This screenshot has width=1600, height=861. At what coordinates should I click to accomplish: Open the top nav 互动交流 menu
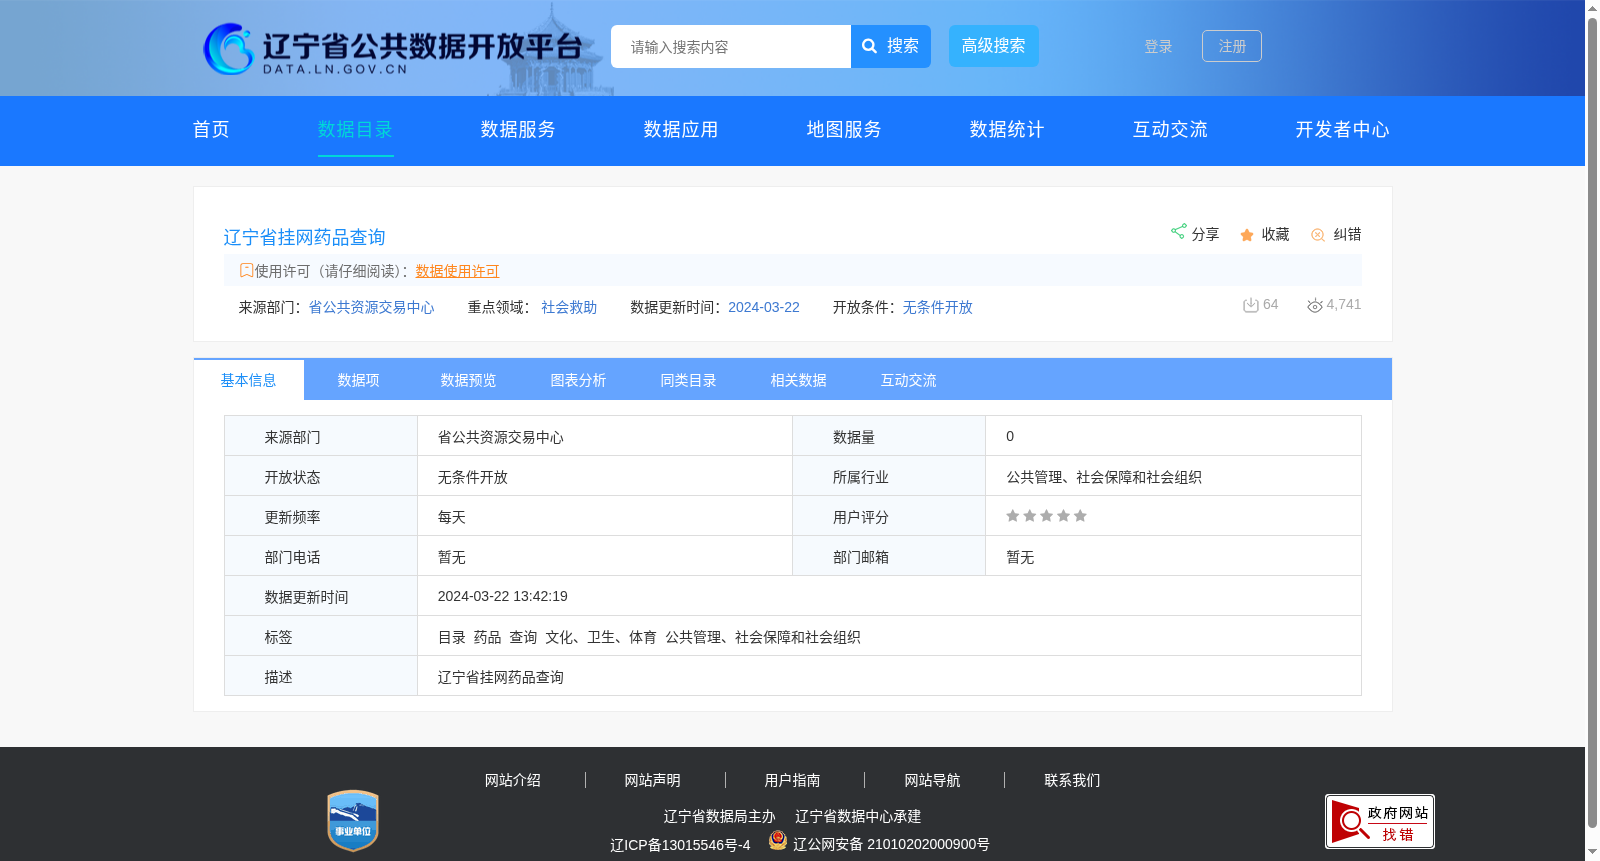pos(1170,130)
